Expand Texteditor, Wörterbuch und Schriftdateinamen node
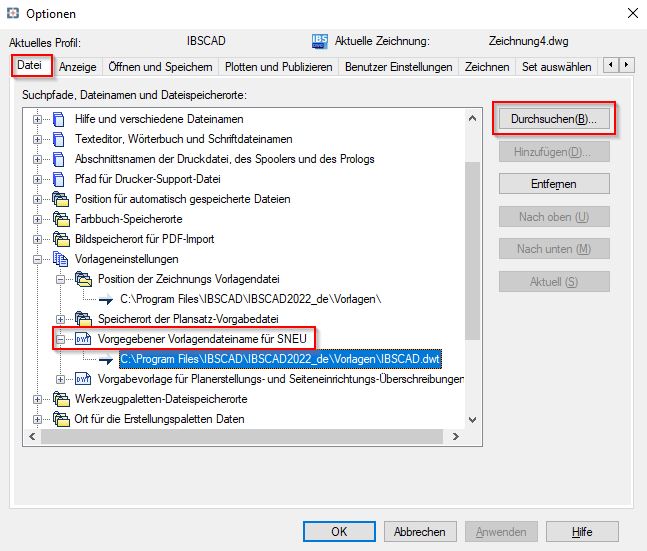This screenshot has width=647, height=551. point(37,140)
